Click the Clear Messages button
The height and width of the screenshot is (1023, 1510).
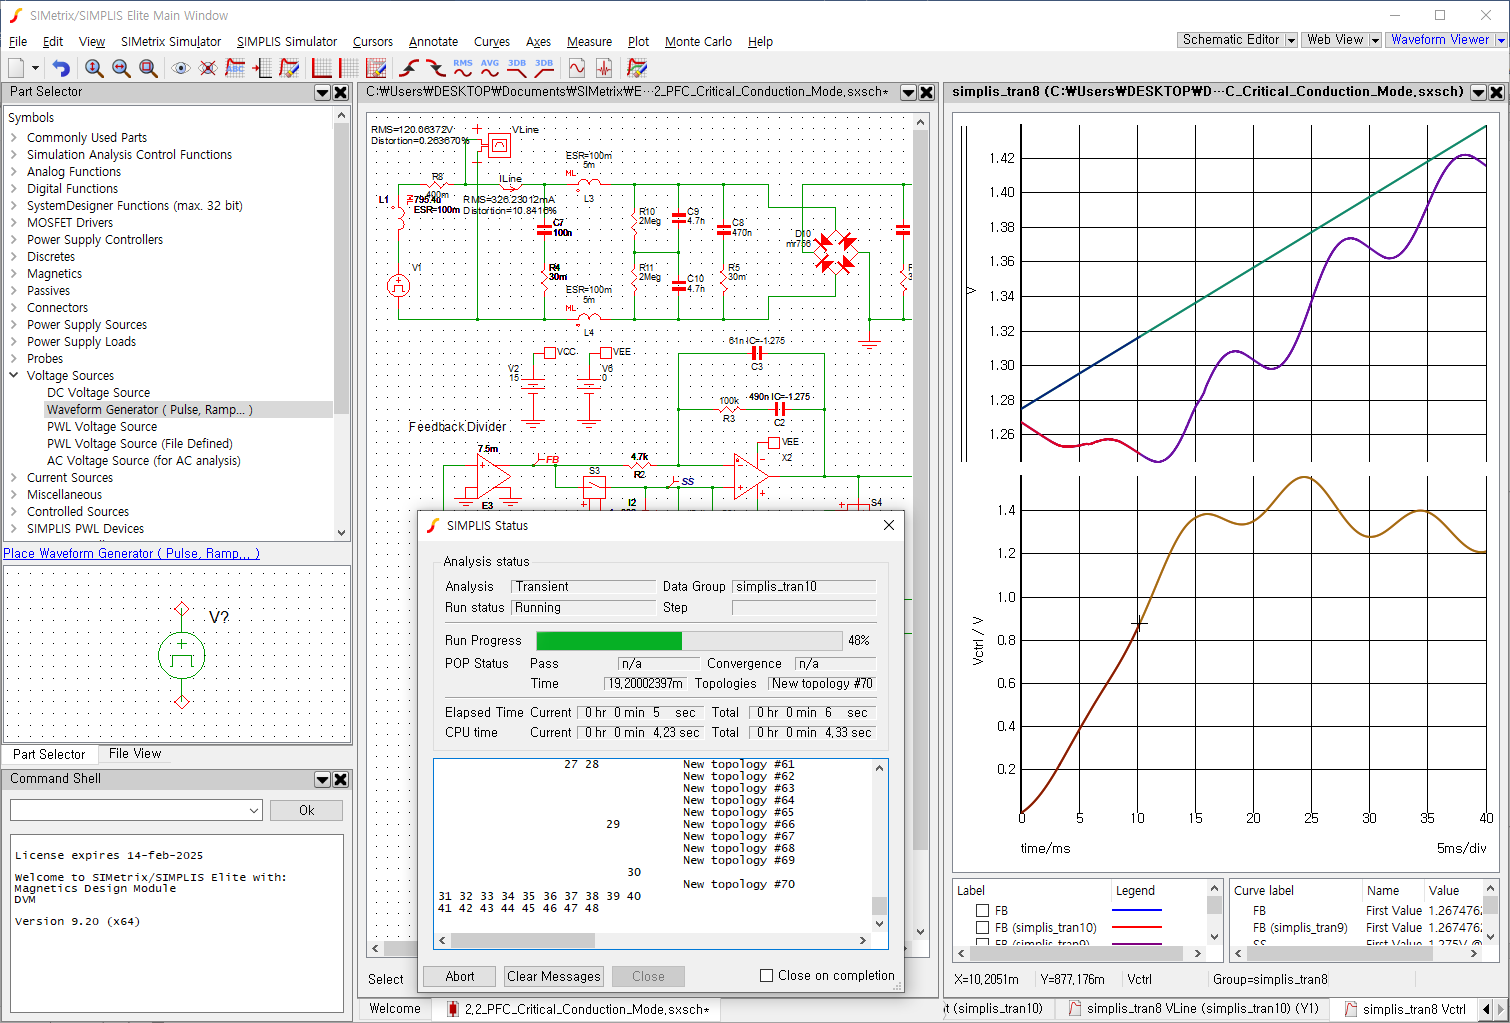pos(554,976)
